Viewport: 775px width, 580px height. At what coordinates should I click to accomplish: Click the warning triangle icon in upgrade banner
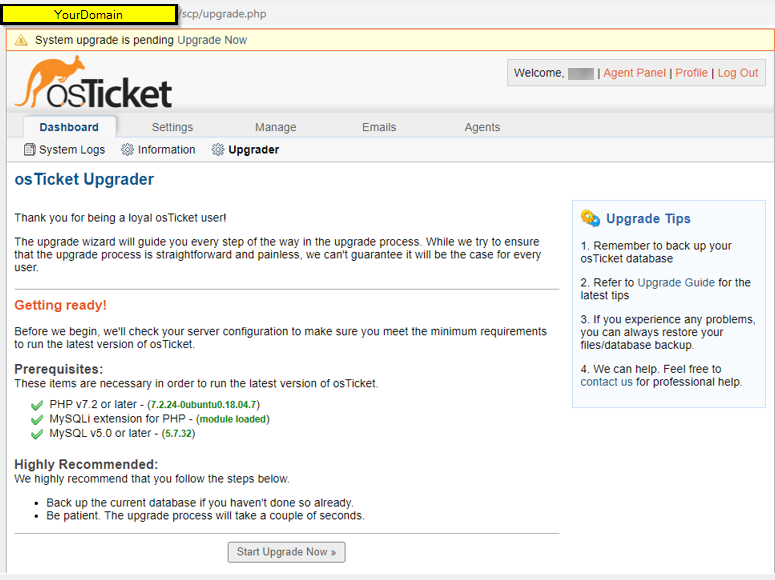(x=21, y=41)
